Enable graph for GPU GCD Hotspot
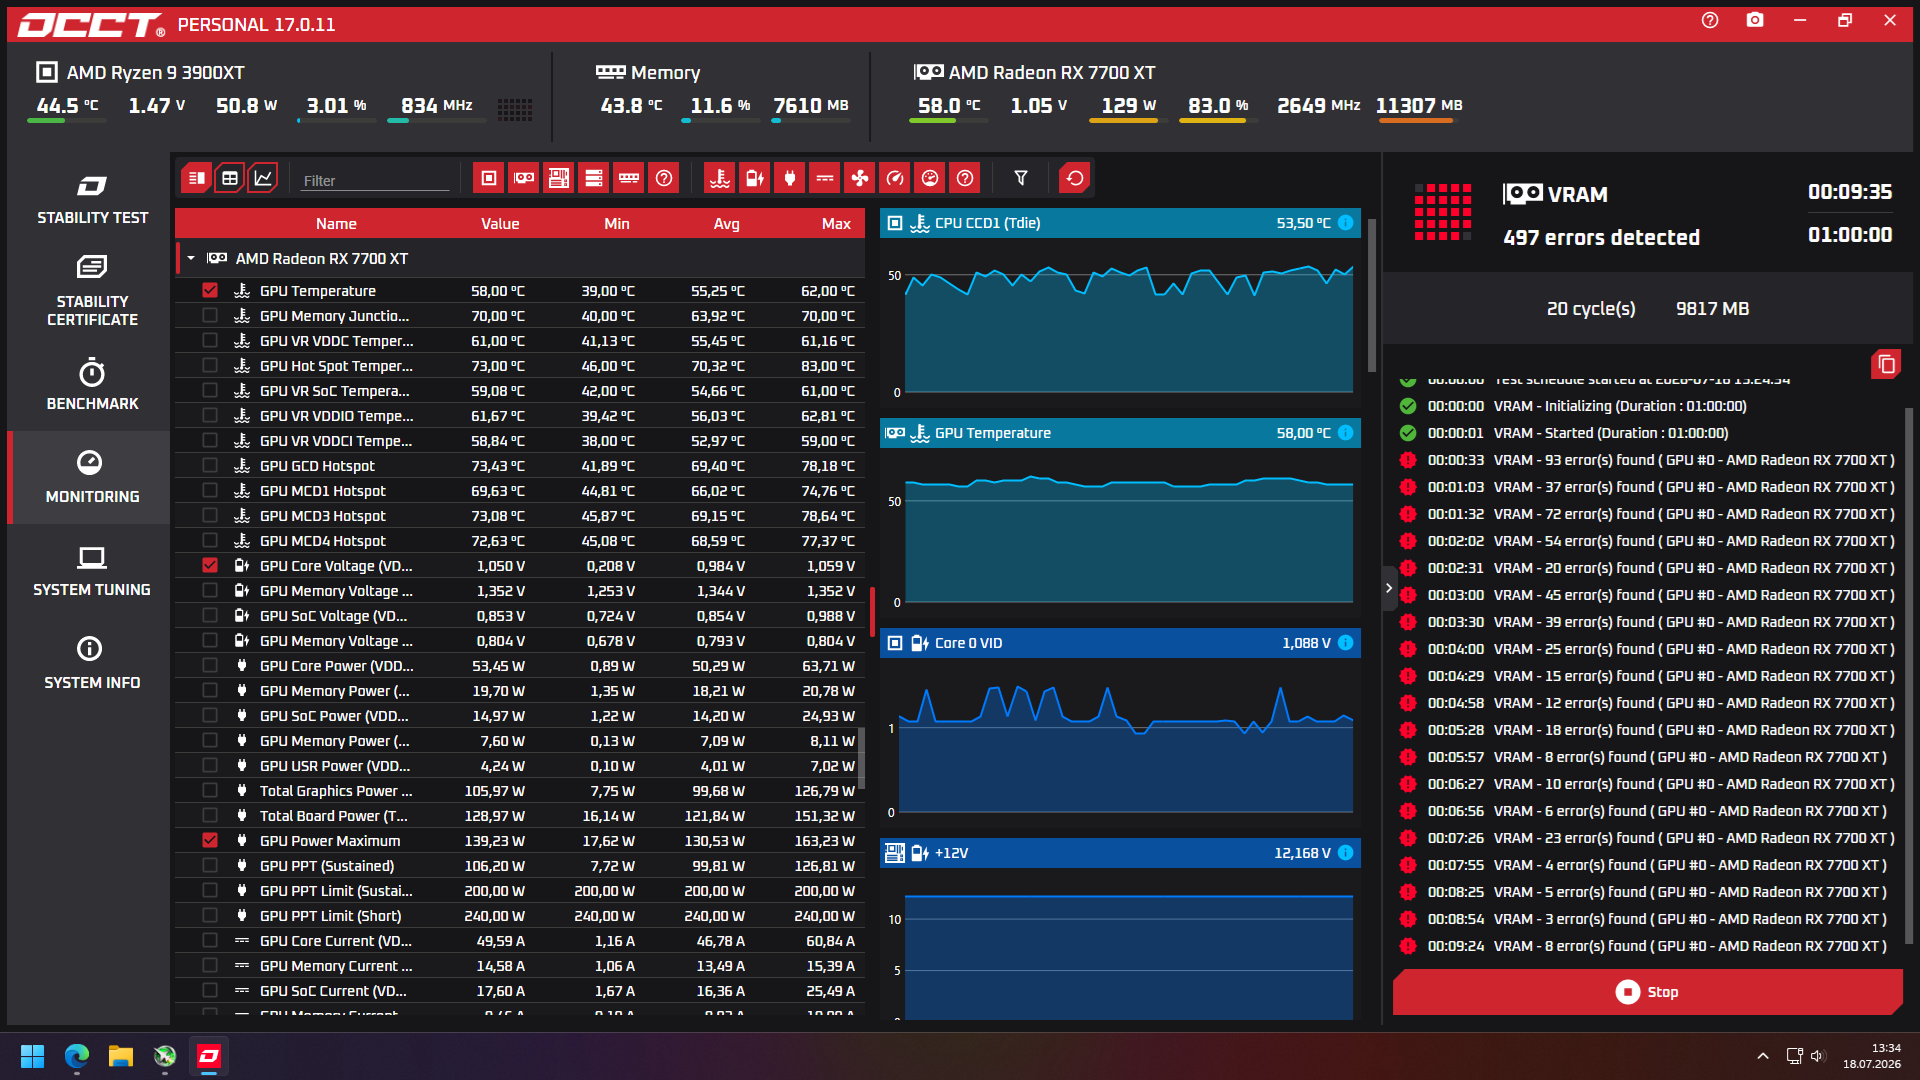1920x1080 pixels. click(x=210, y=465)
